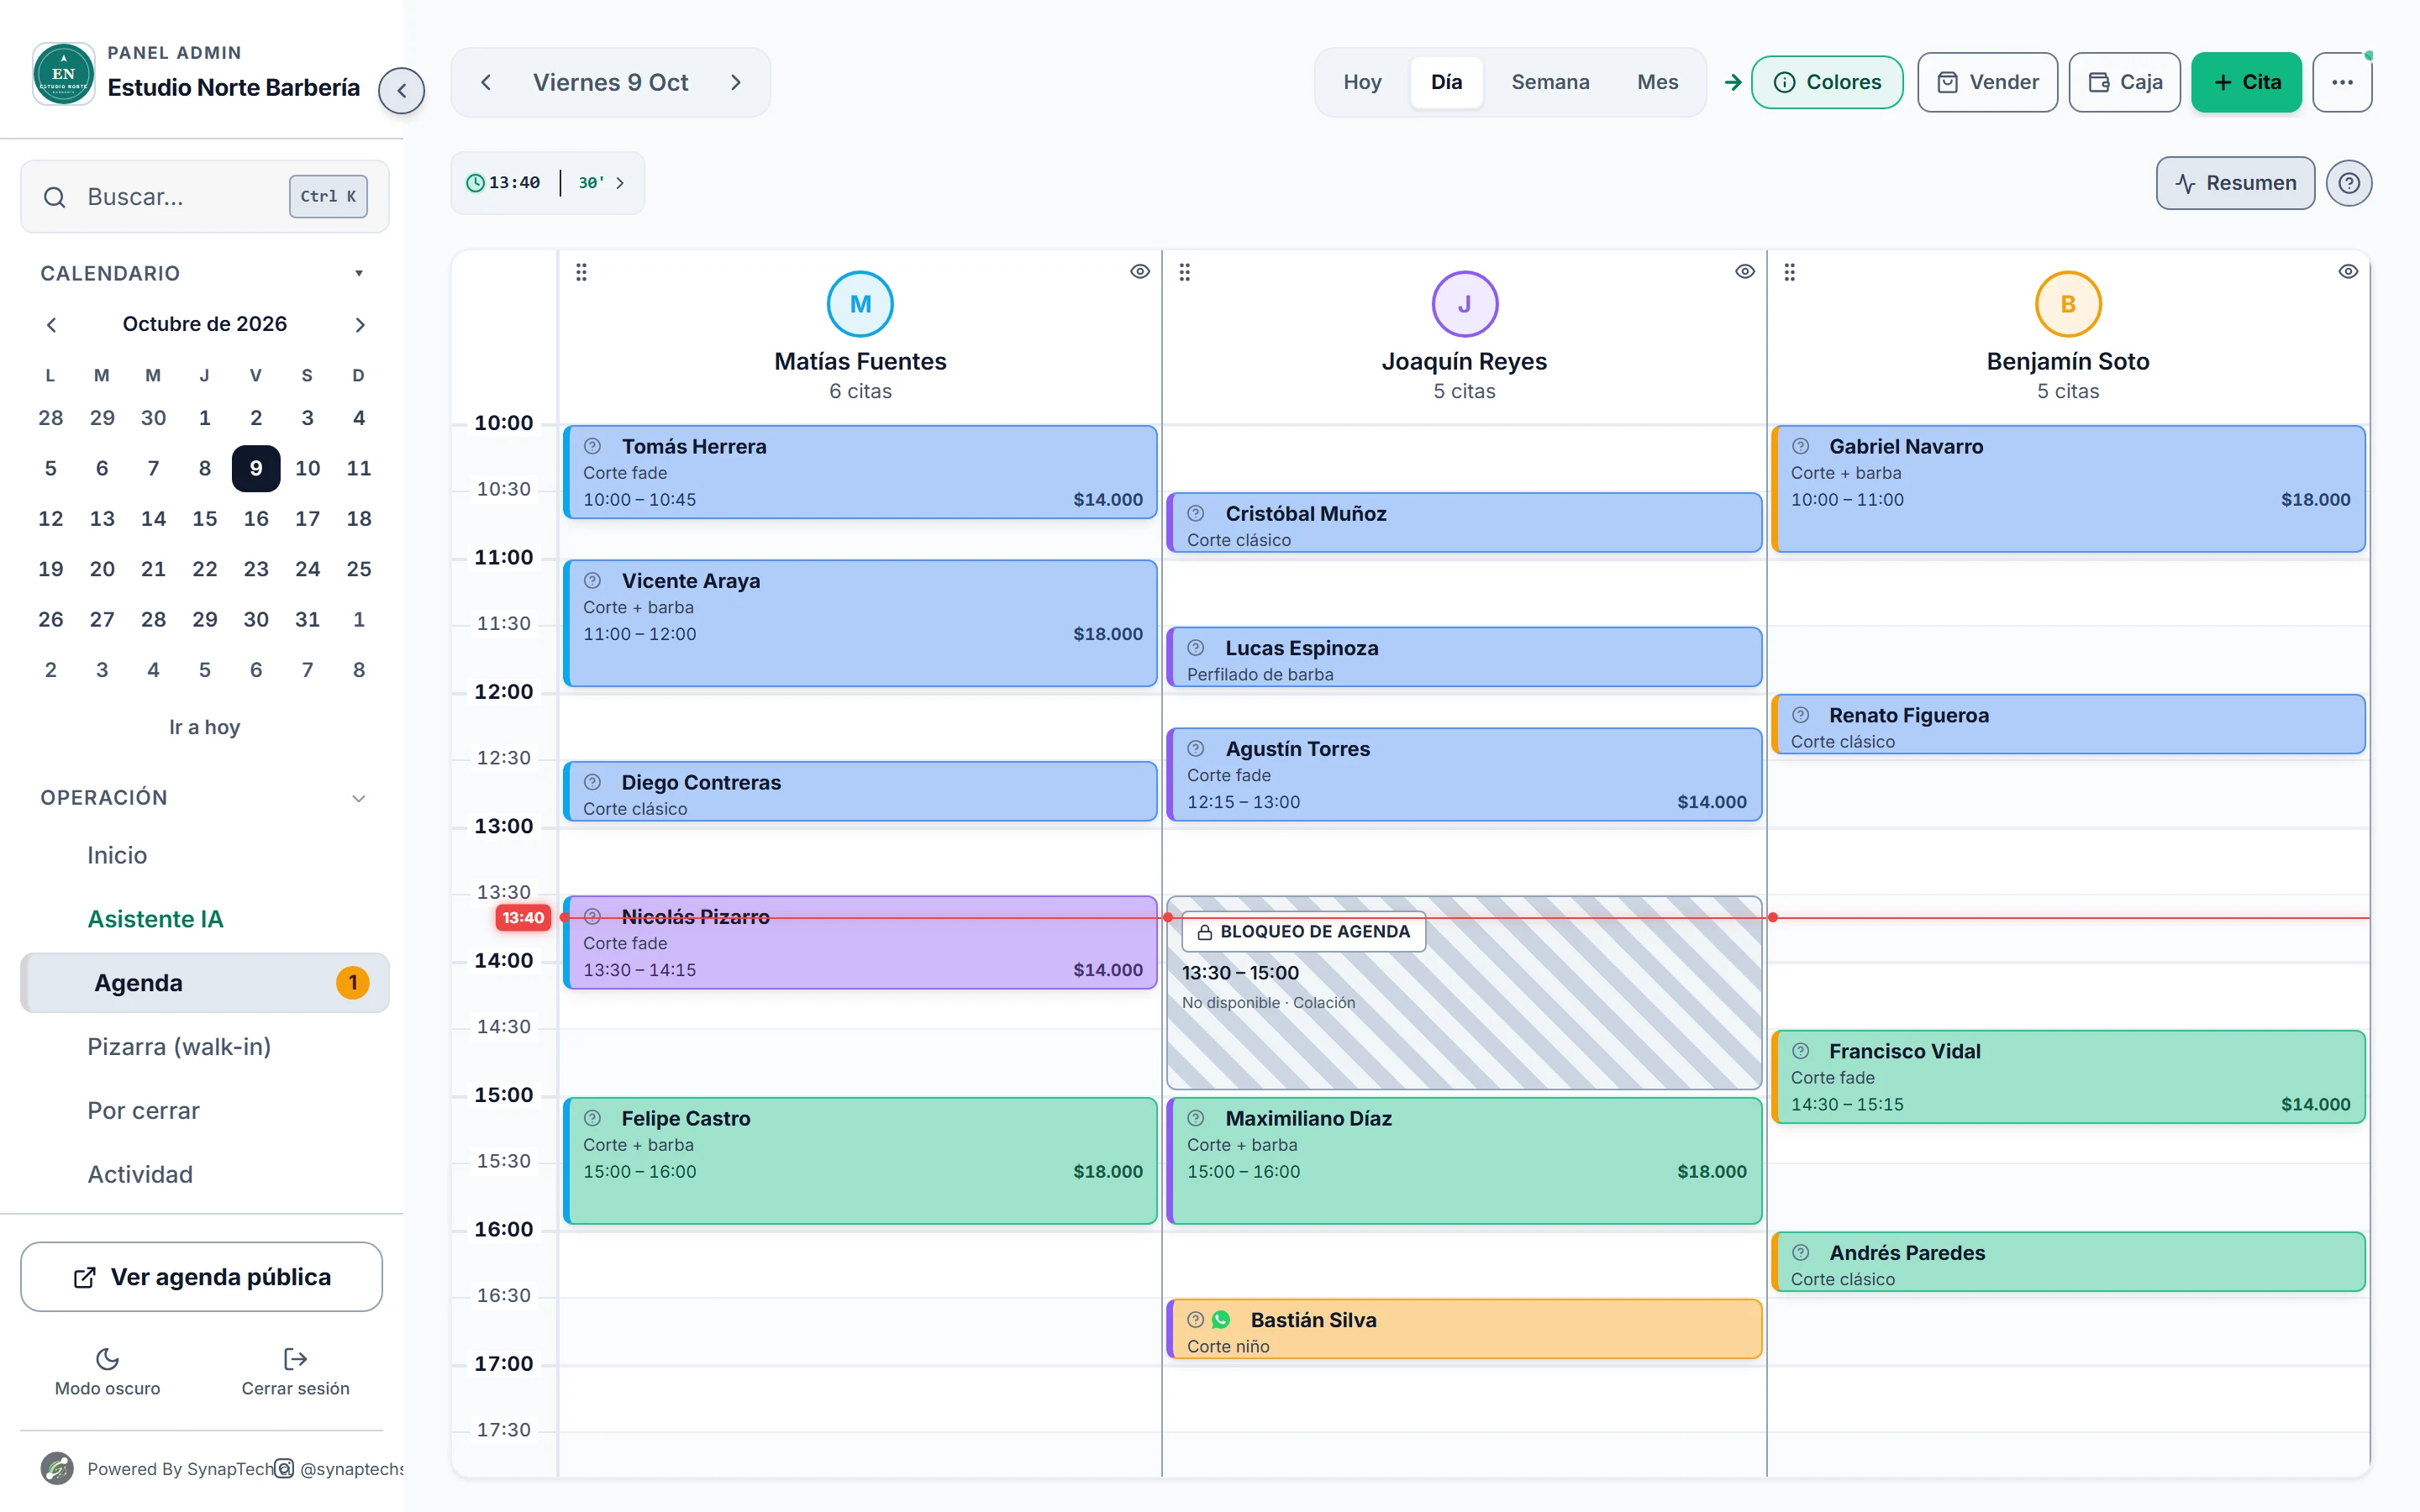
Task: Select the Día view tab
Action: click(1446, 82)
